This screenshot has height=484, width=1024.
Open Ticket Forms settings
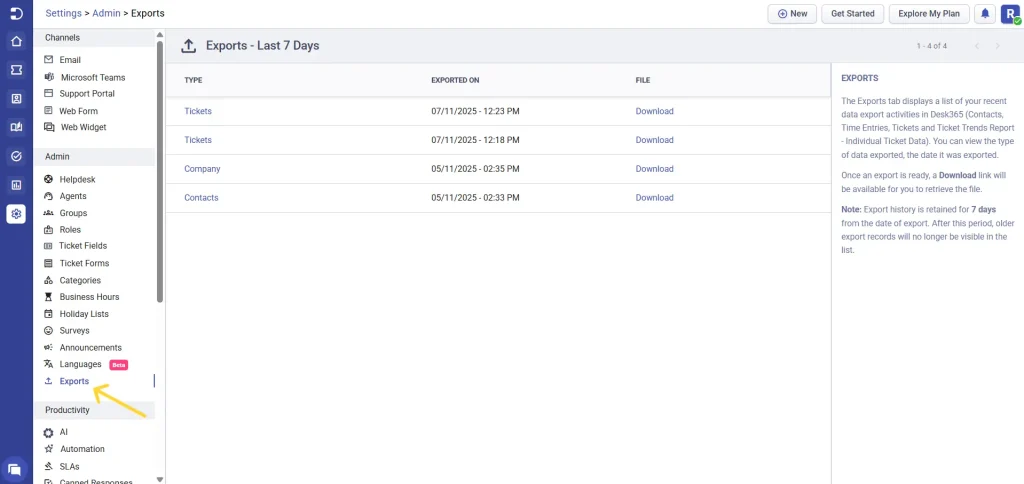coord(84,263)
